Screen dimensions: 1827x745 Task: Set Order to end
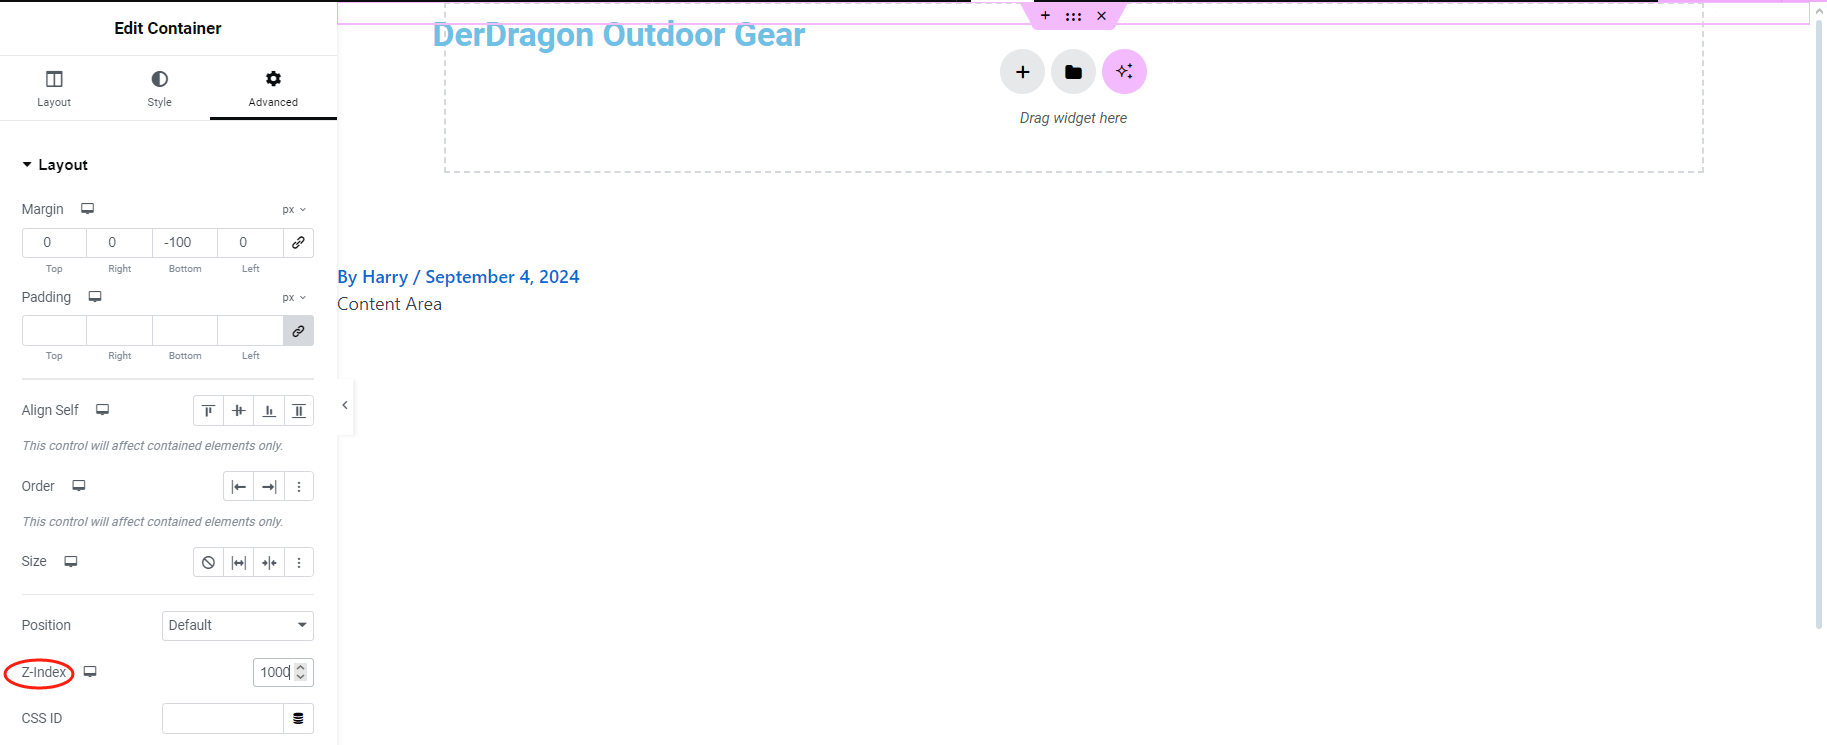268,487
